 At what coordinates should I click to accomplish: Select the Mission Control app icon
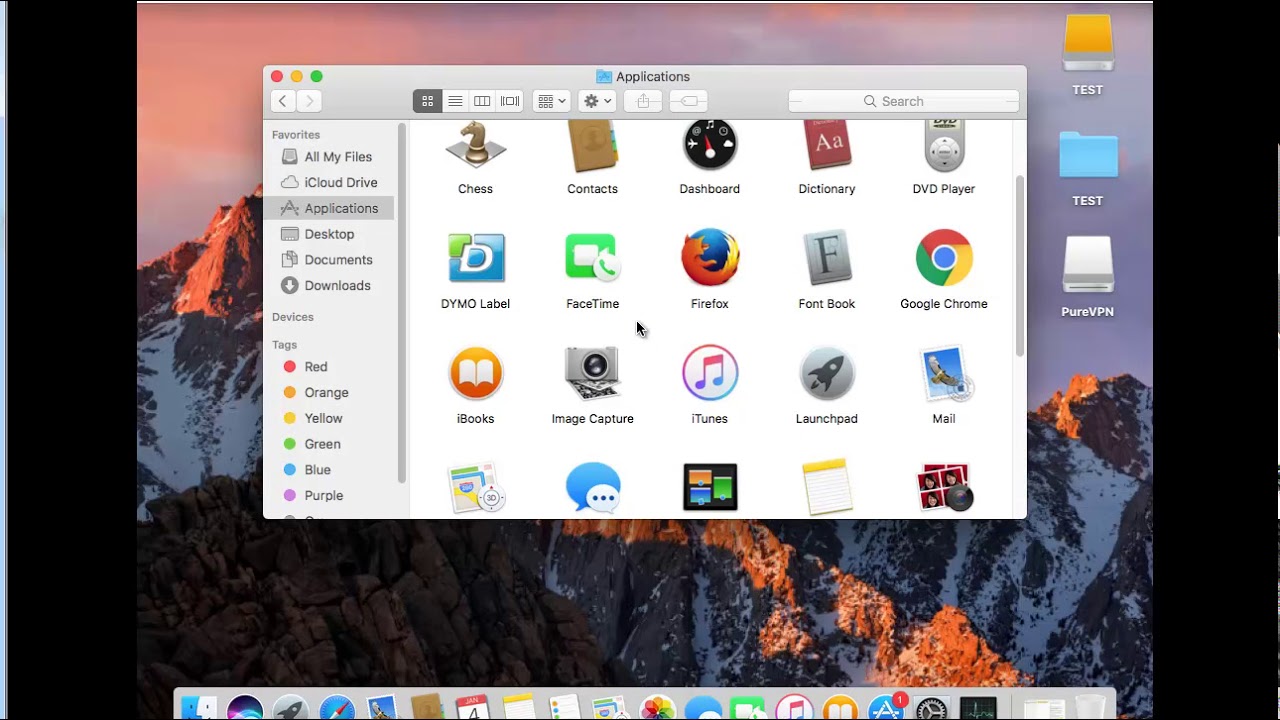pos(710,488)
